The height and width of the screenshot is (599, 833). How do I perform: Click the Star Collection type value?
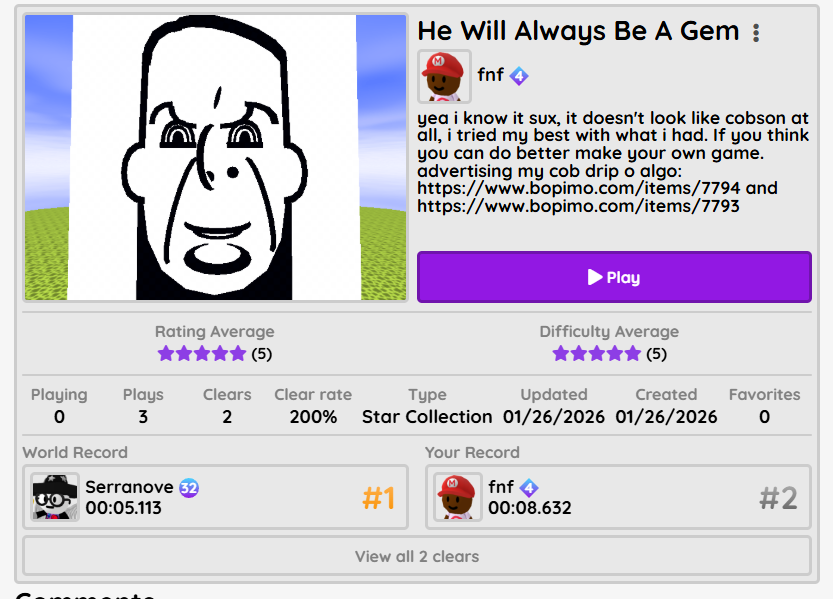click(x=427, y=417)
